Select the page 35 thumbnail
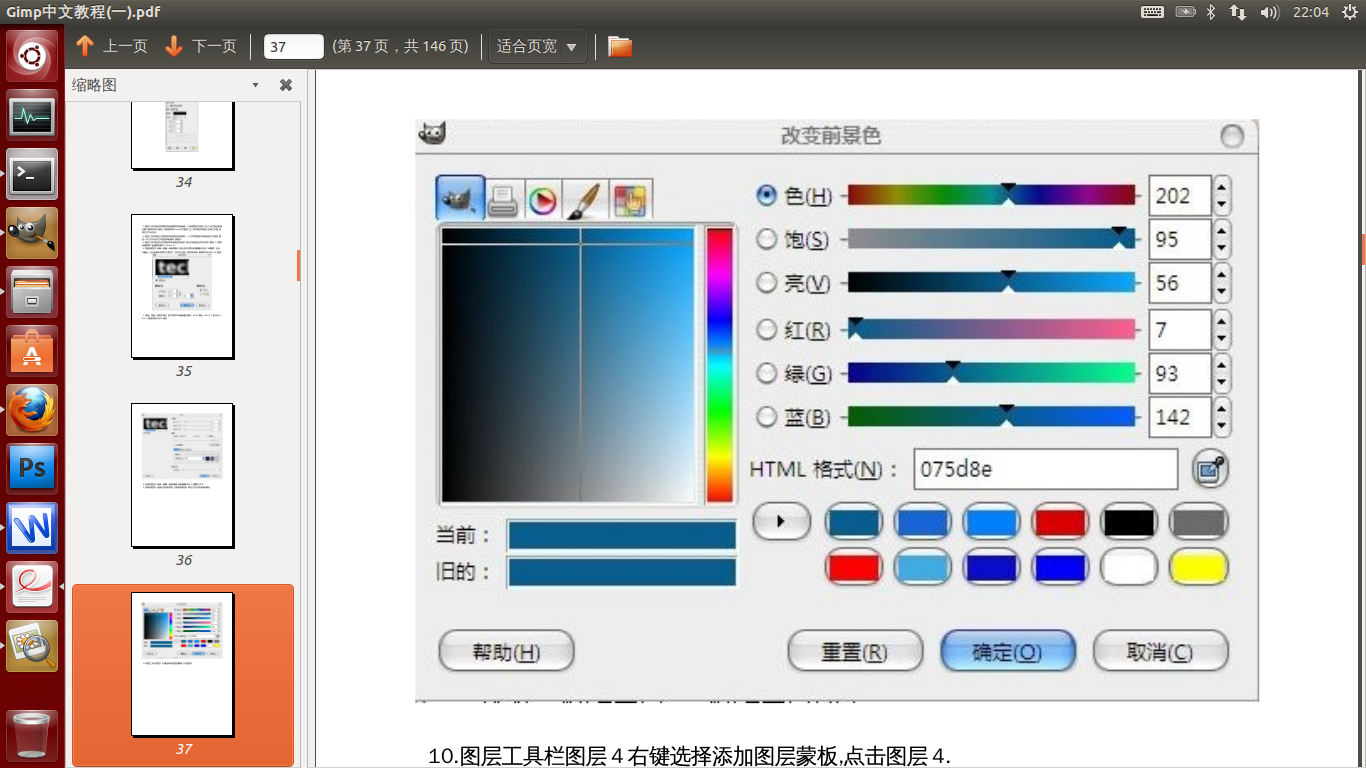This screenshot has height=768, width=1366. click(183, 286)
